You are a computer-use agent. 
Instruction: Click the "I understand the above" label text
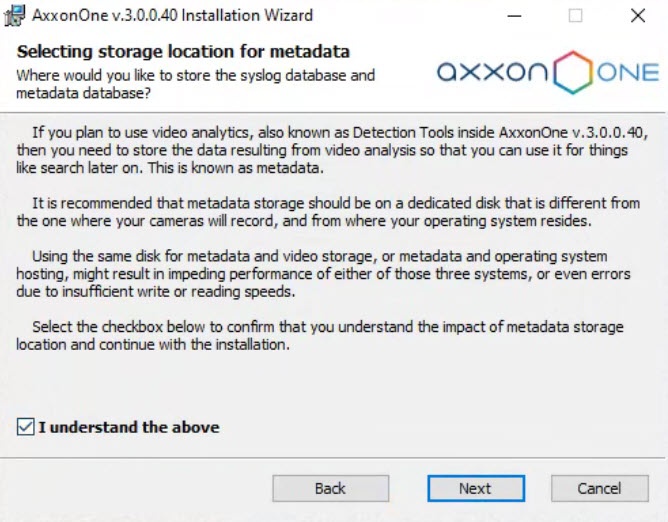click(x=128, y=427)
